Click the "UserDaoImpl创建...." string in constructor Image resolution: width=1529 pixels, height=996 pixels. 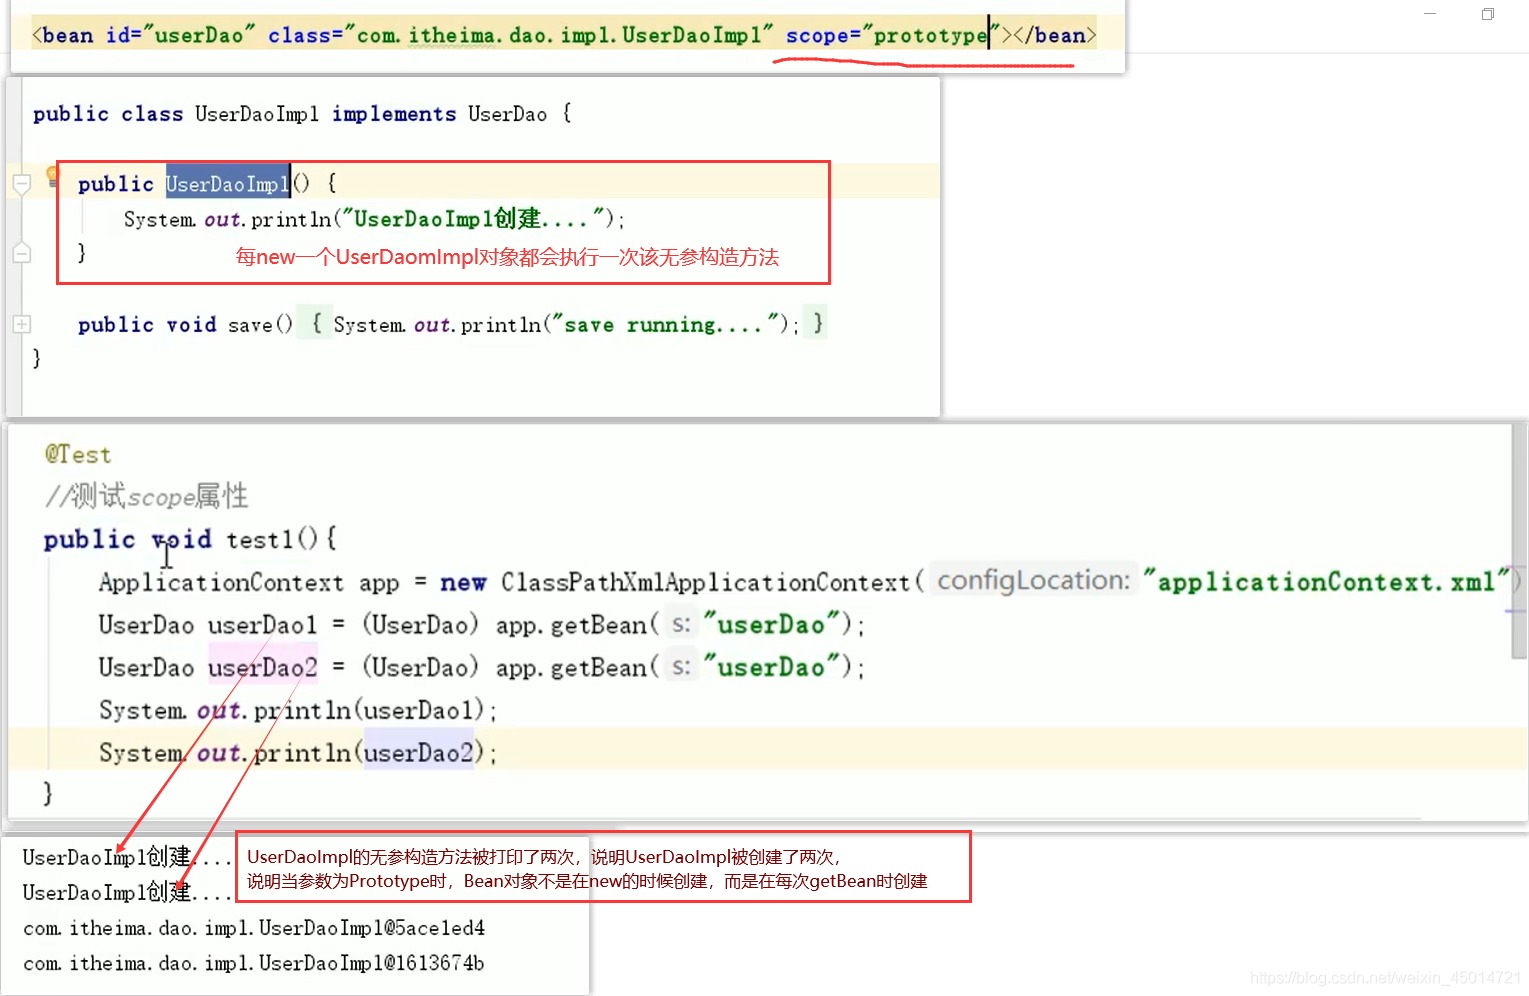(473, 219)
